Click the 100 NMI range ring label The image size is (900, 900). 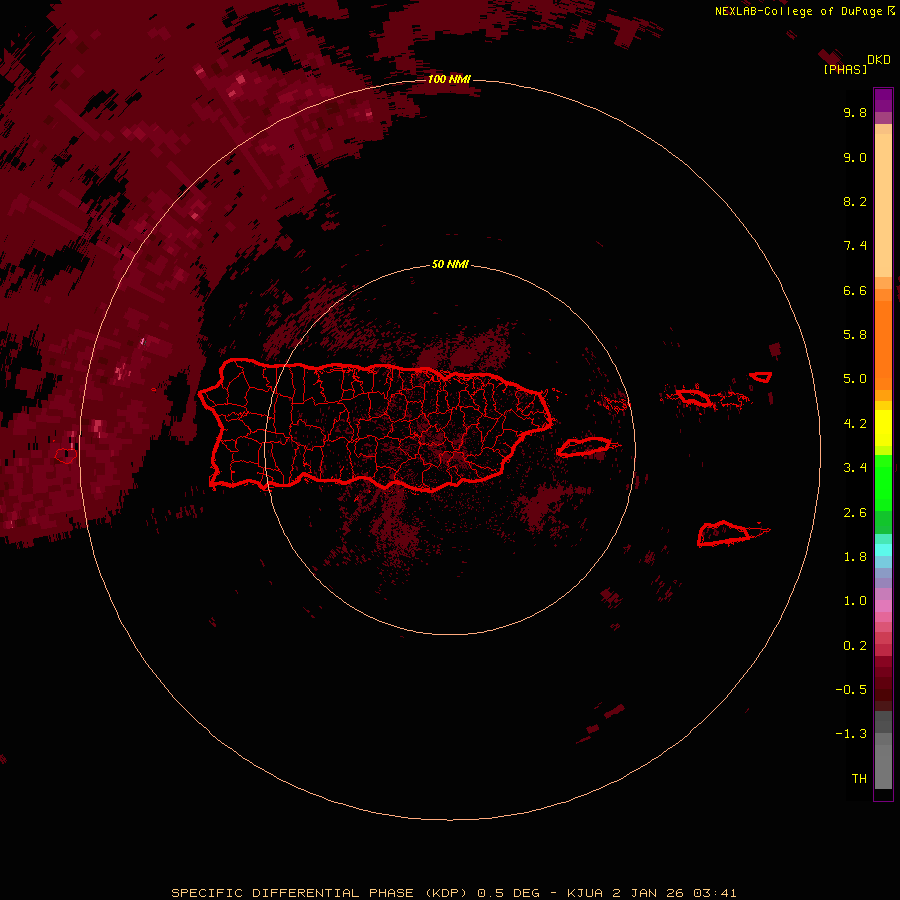click(449, 79)
